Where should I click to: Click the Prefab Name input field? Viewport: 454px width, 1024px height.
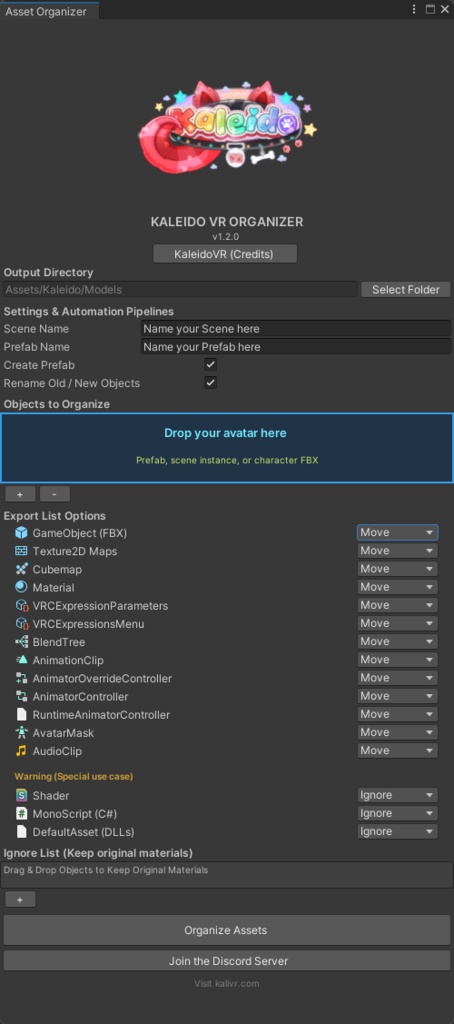tap(295, 347)
